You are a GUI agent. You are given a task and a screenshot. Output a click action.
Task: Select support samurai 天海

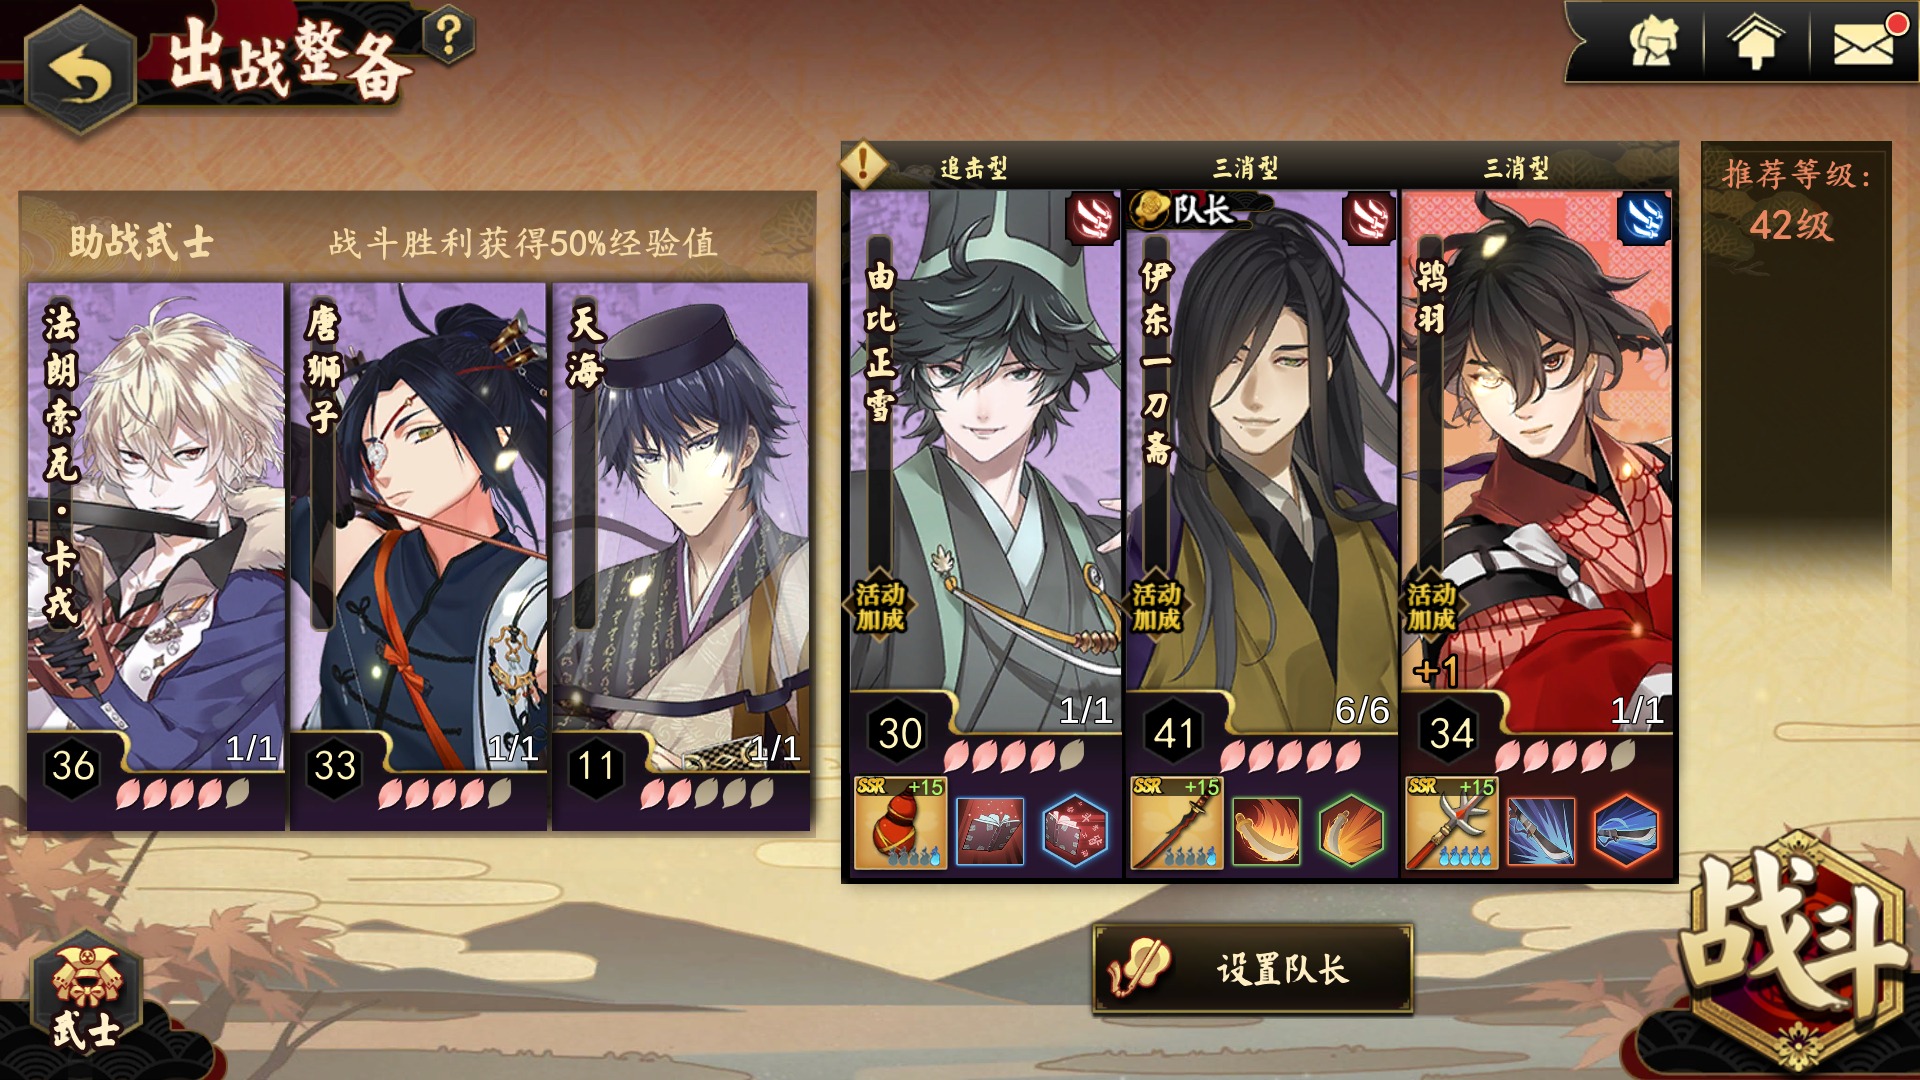(x=681, y=556)
